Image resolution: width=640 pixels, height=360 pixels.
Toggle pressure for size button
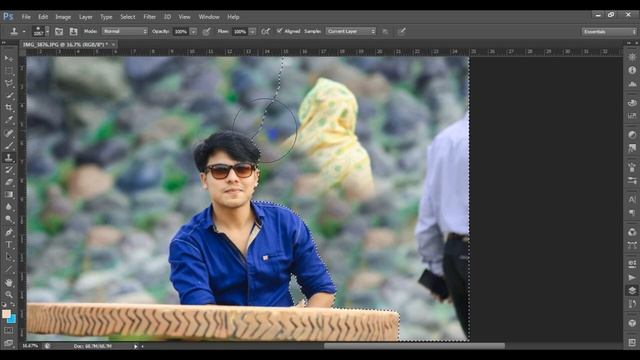(402, 31)
